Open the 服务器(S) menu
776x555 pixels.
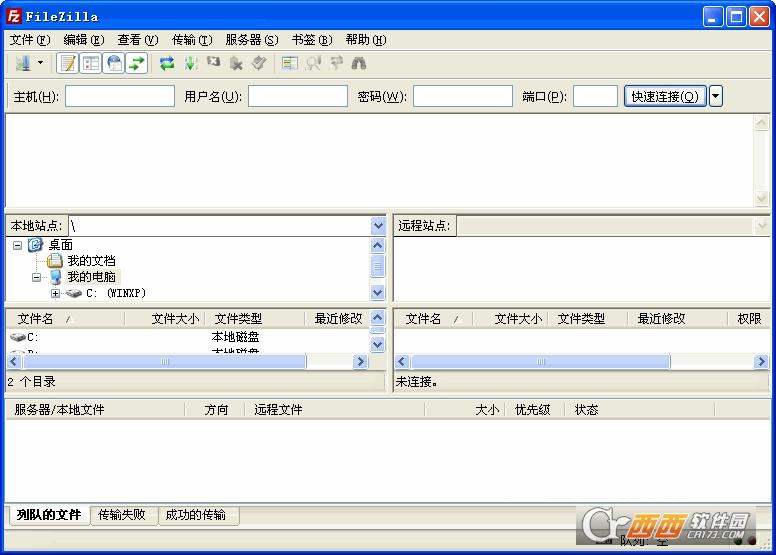click(251, 40)
